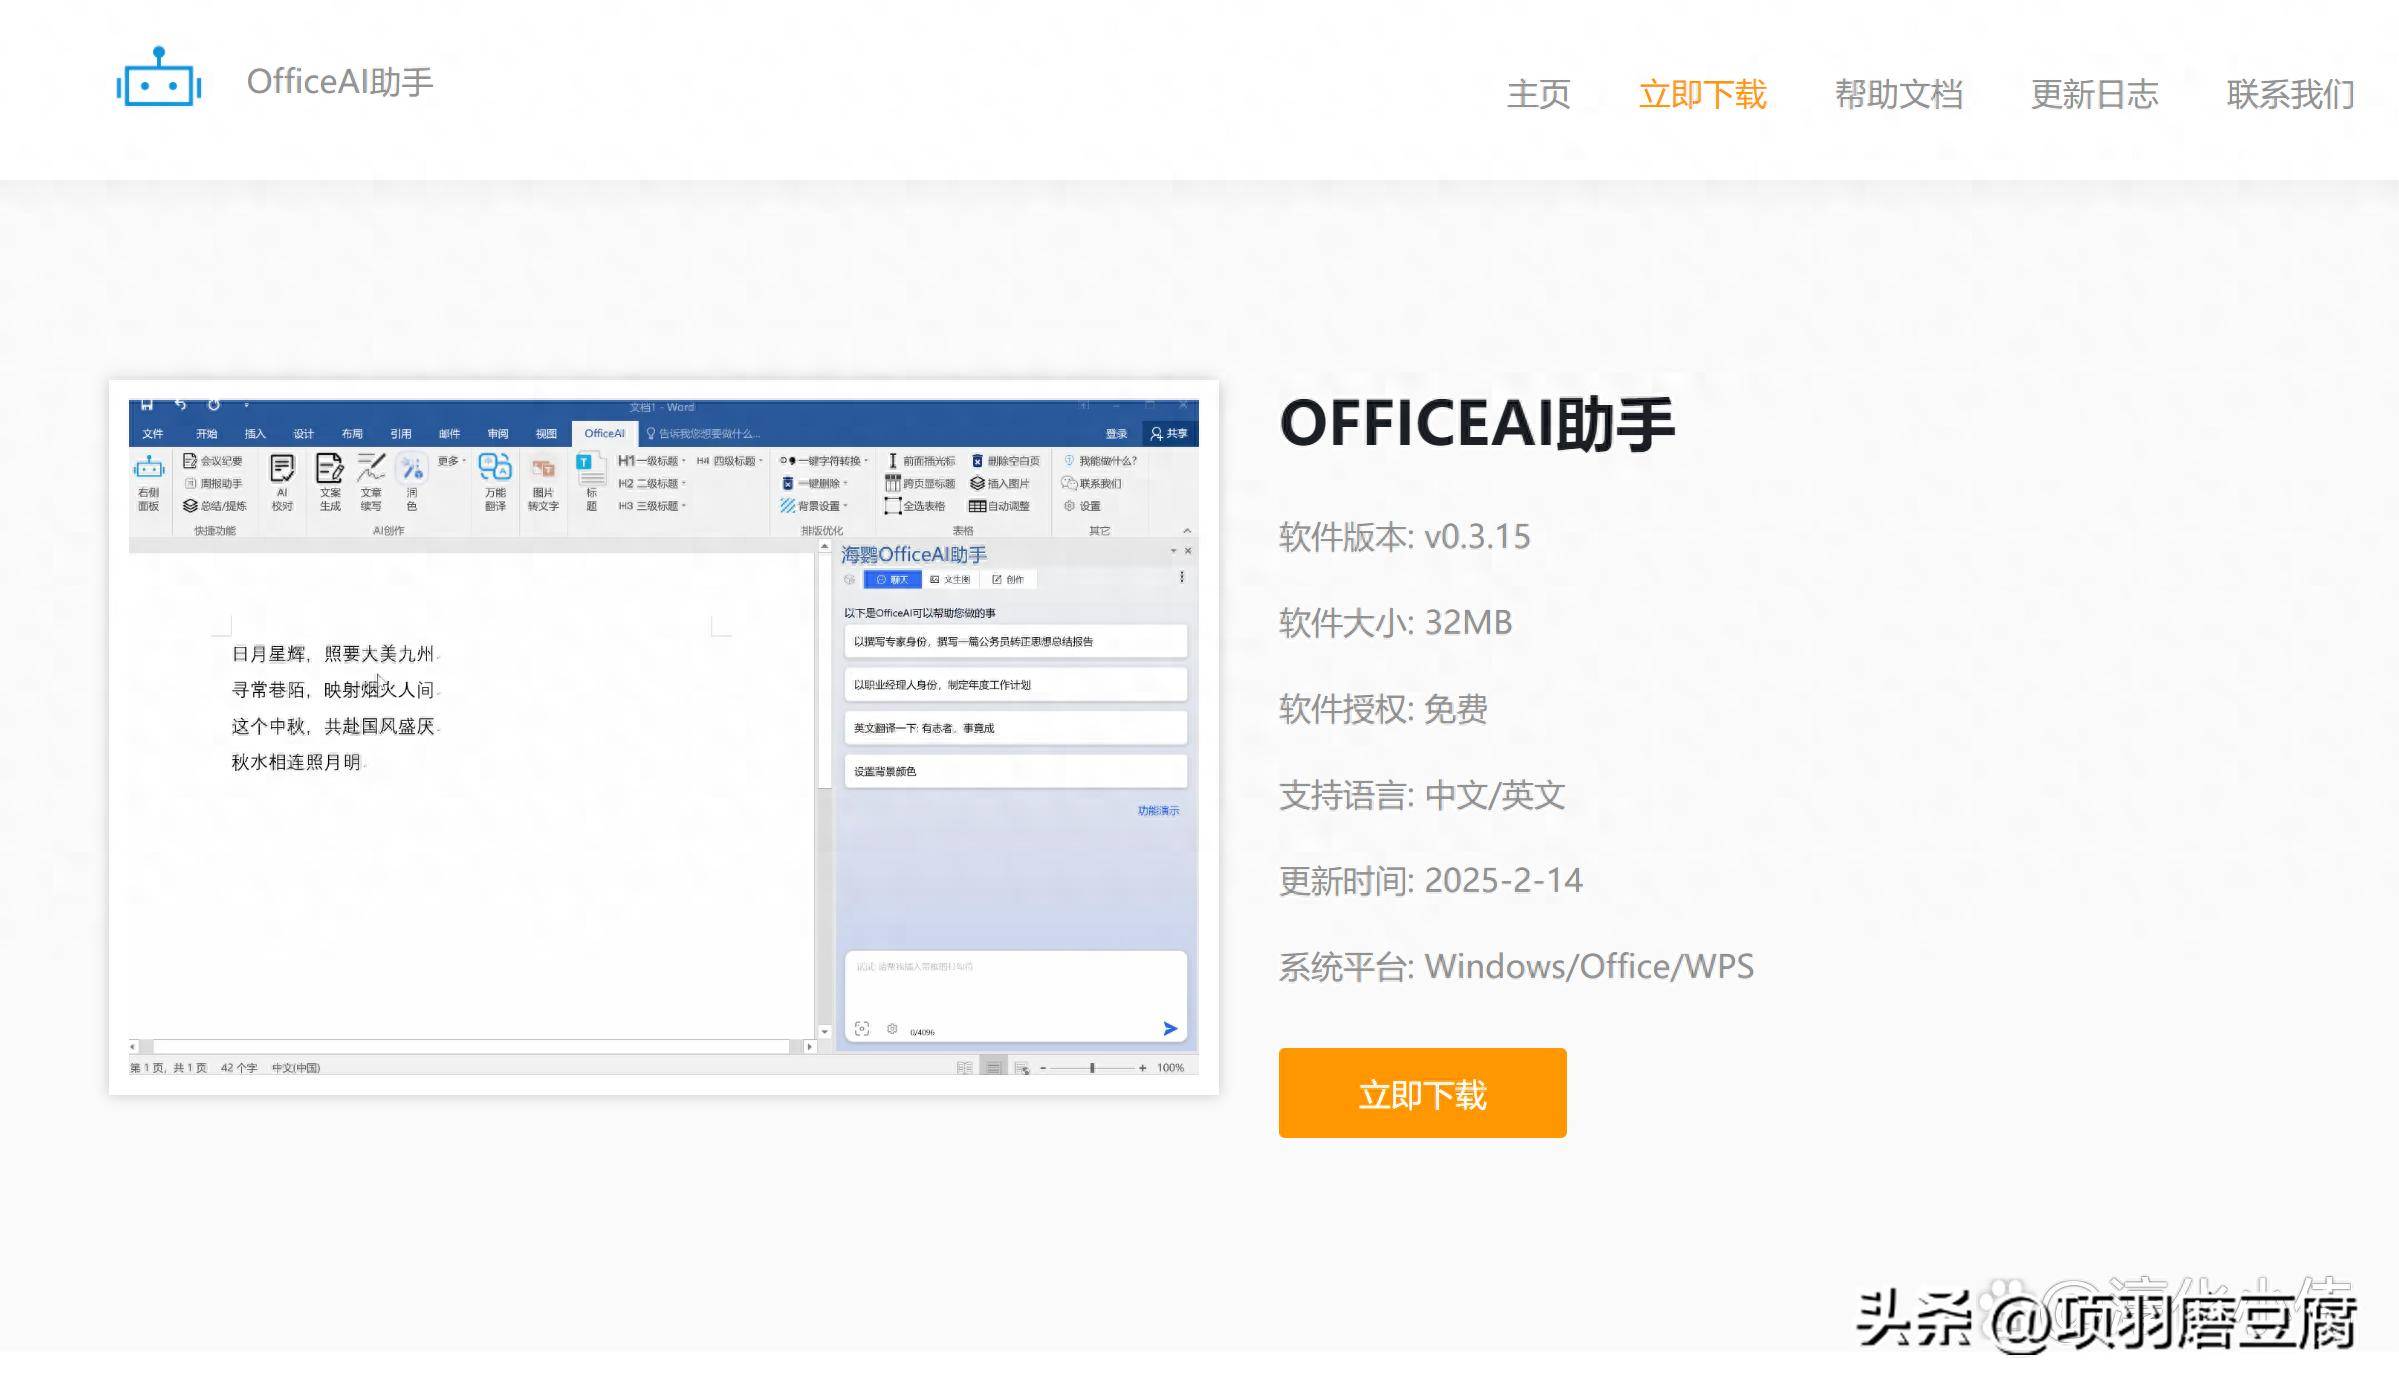
Task: Click the blue send arrow in chat box
Action: [x=1170, y=1028]
